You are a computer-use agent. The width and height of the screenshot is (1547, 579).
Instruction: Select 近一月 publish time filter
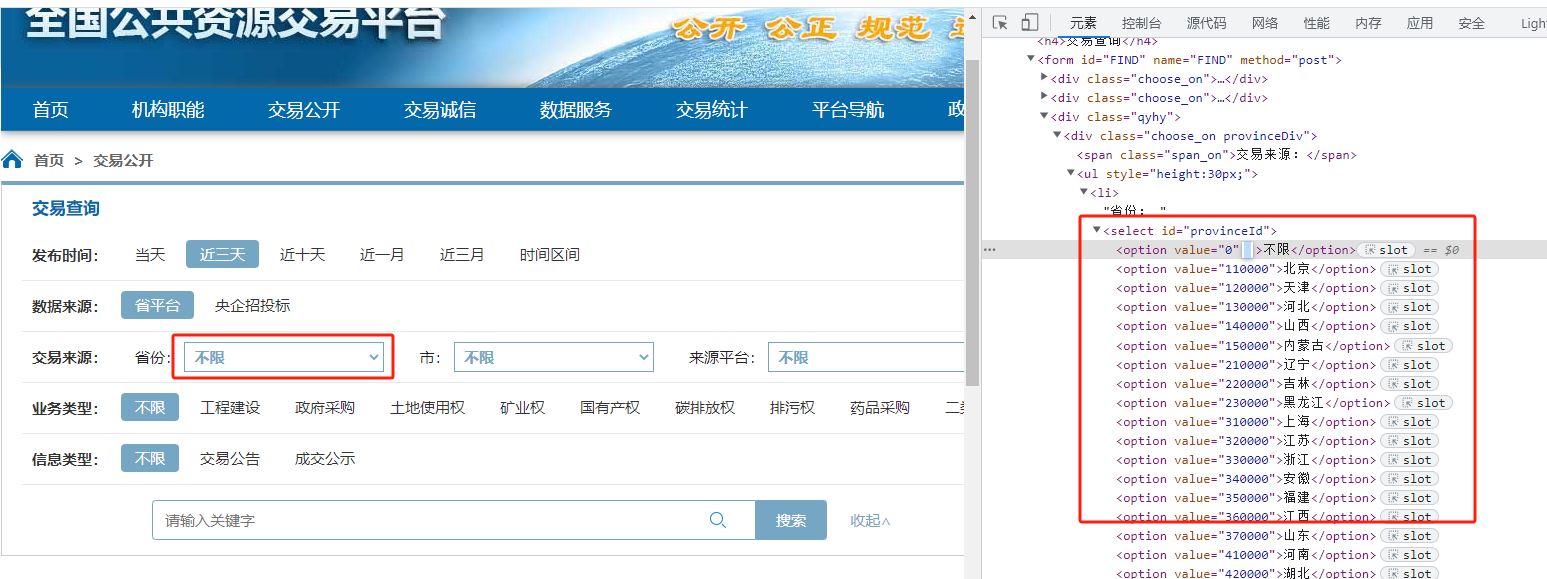(x=382, y=254)
